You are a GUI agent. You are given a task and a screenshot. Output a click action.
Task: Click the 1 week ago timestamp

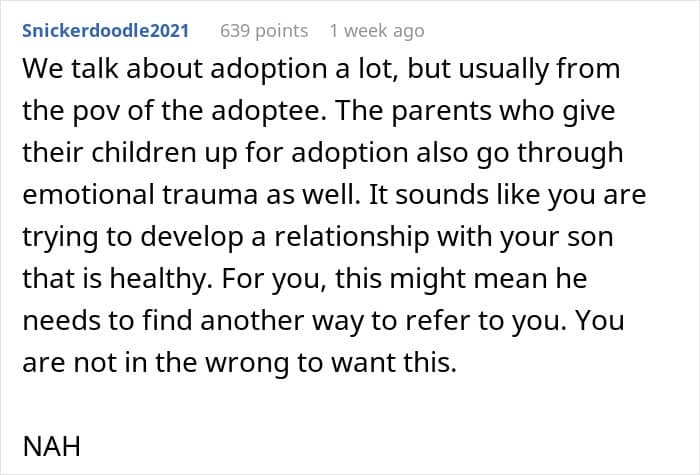coord(377,31)
